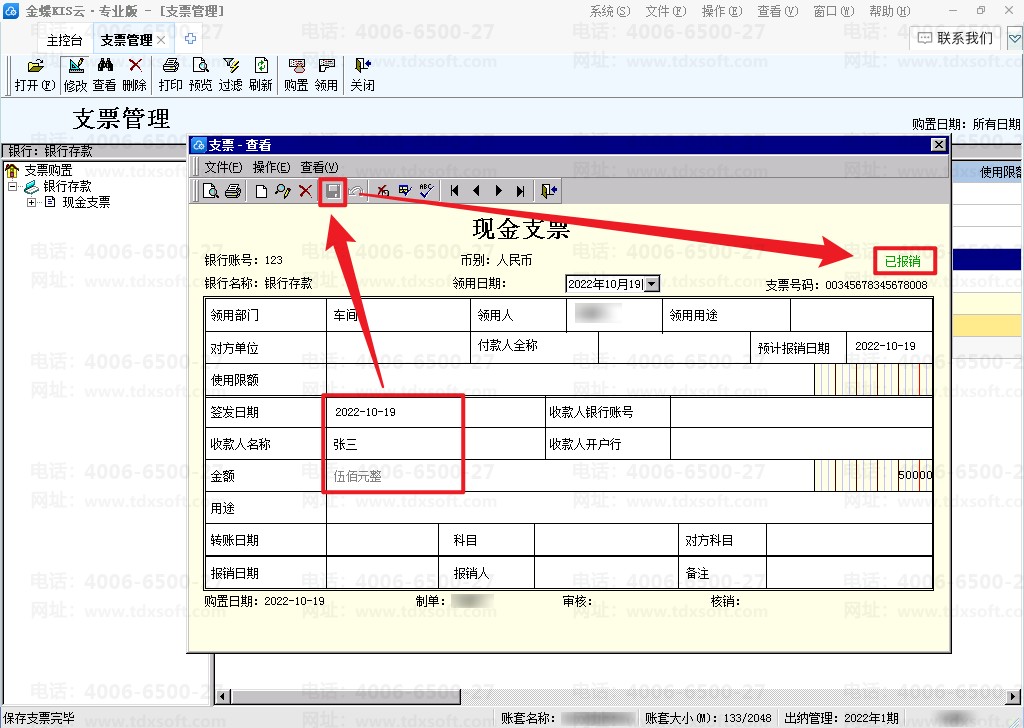This screenshot has height=728, width=1024.
Task: Click the 打开 (Open) toolbar button
Action: coord(35,75)
